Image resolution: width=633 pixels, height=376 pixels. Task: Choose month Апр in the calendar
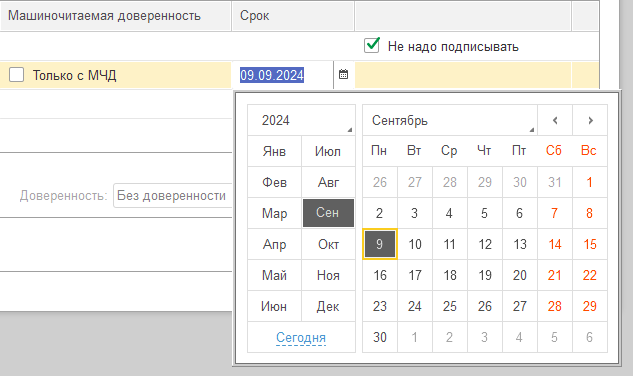point(275,244)
